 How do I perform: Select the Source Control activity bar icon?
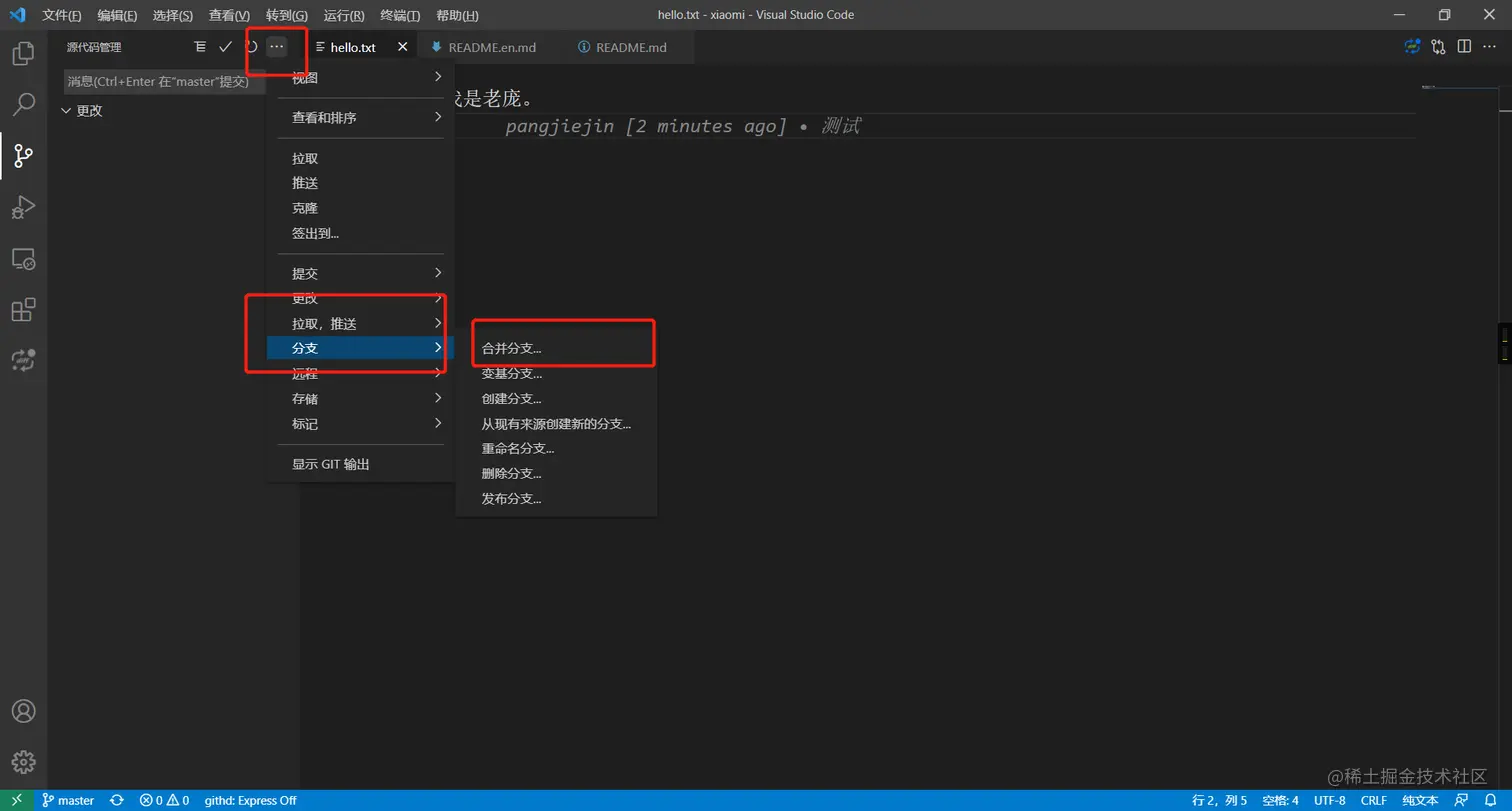[x=23, y=156]
